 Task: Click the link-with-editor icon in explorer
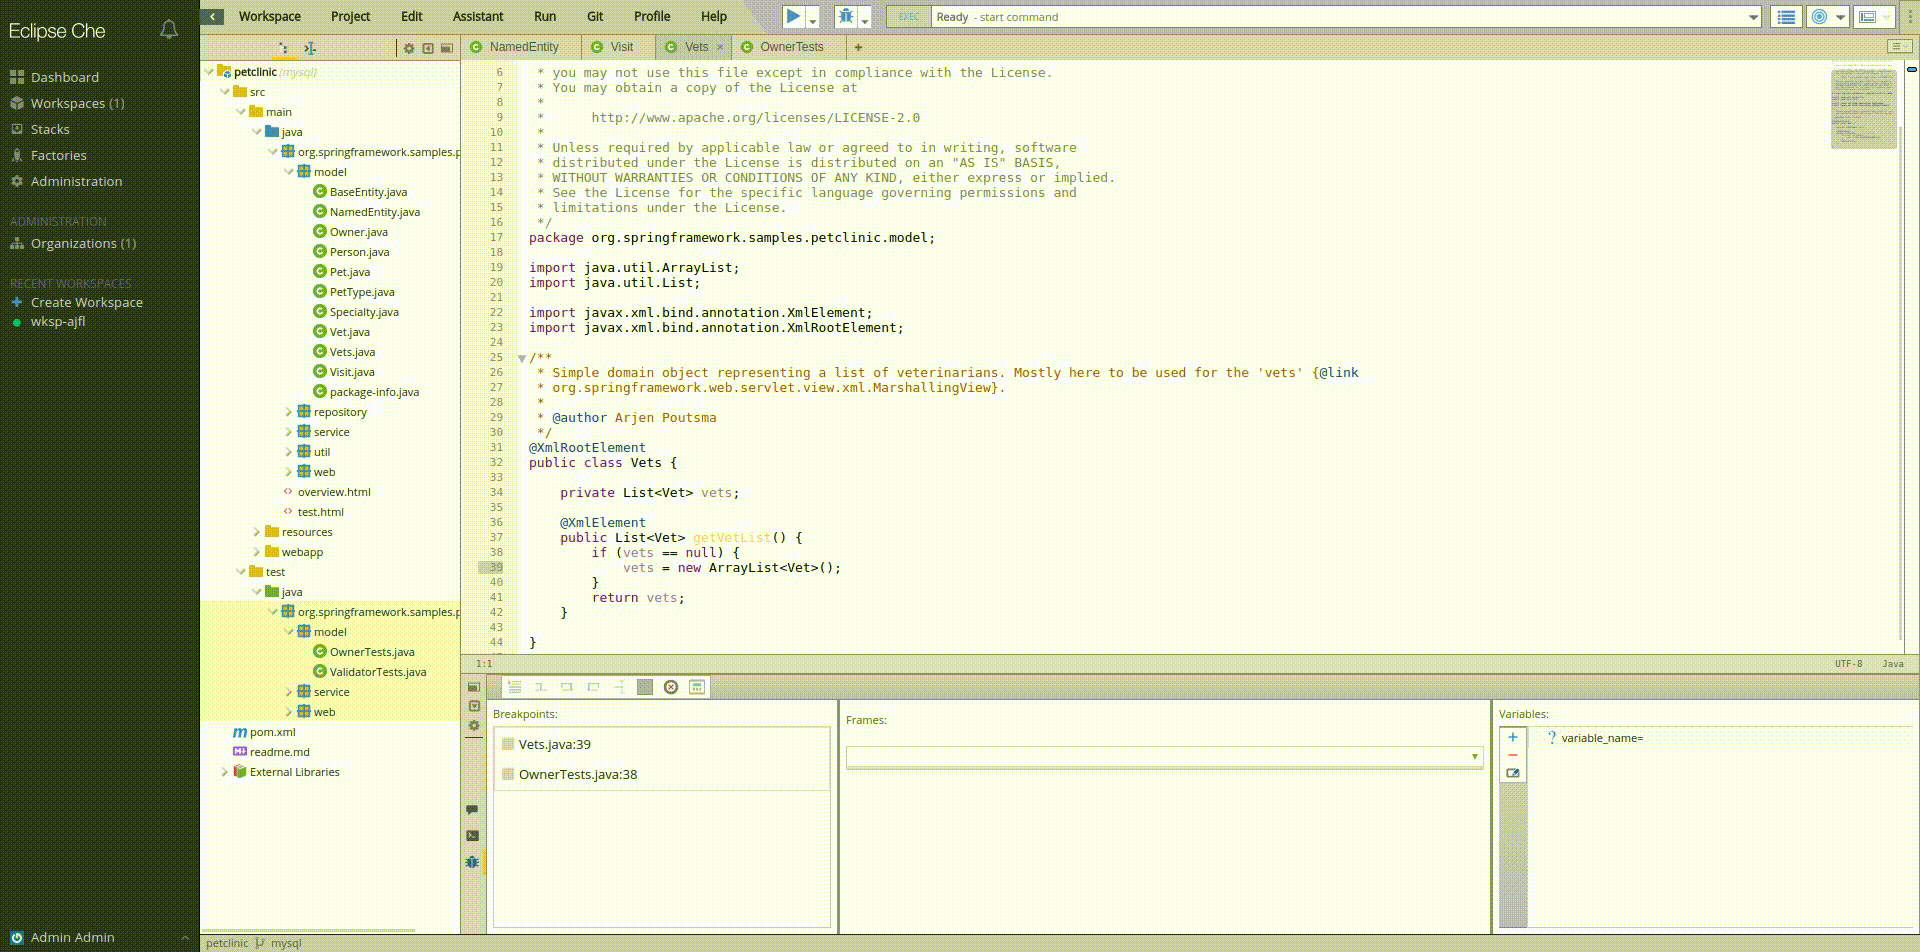coord(310,48)
